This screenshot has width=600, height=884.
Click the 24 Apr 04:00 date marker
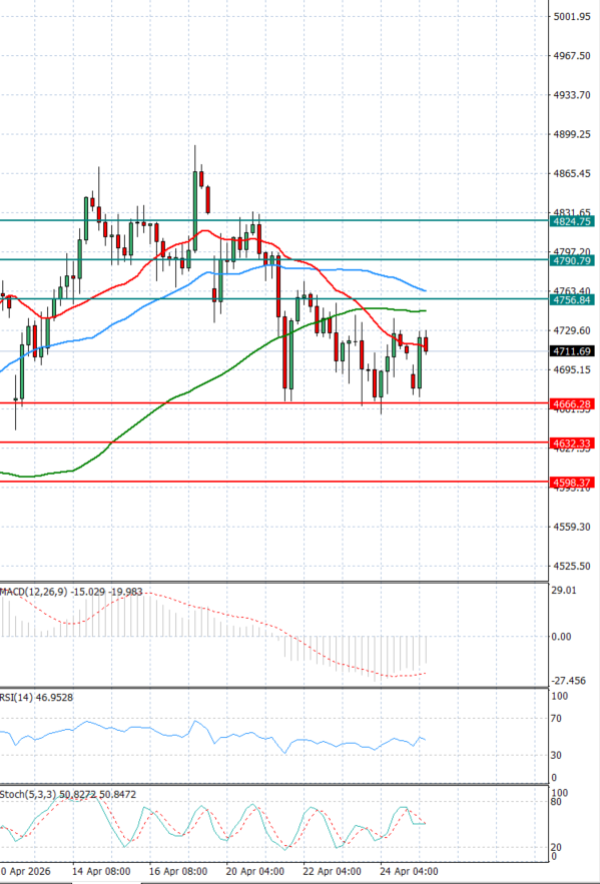(x=408, y=872)
